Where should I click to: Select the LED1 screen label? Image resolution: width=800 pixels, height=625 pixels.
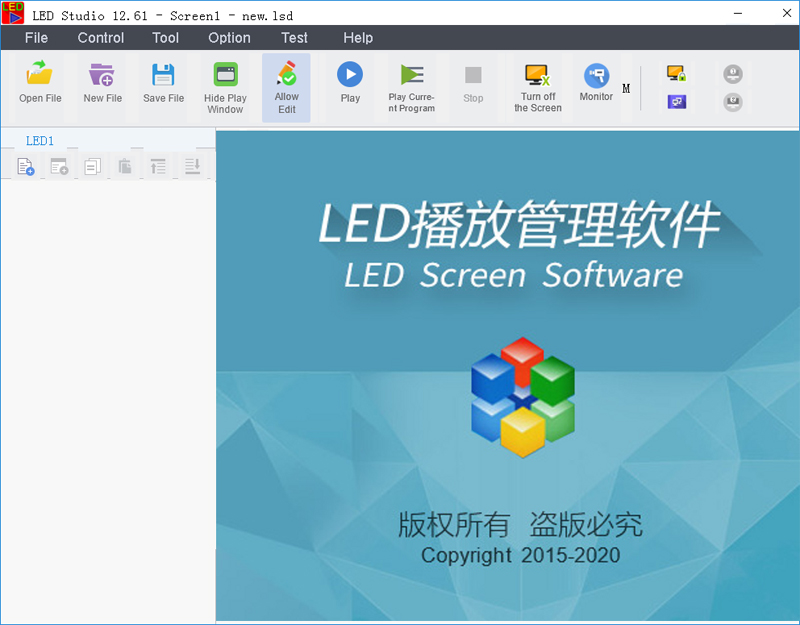coord(40,140)
